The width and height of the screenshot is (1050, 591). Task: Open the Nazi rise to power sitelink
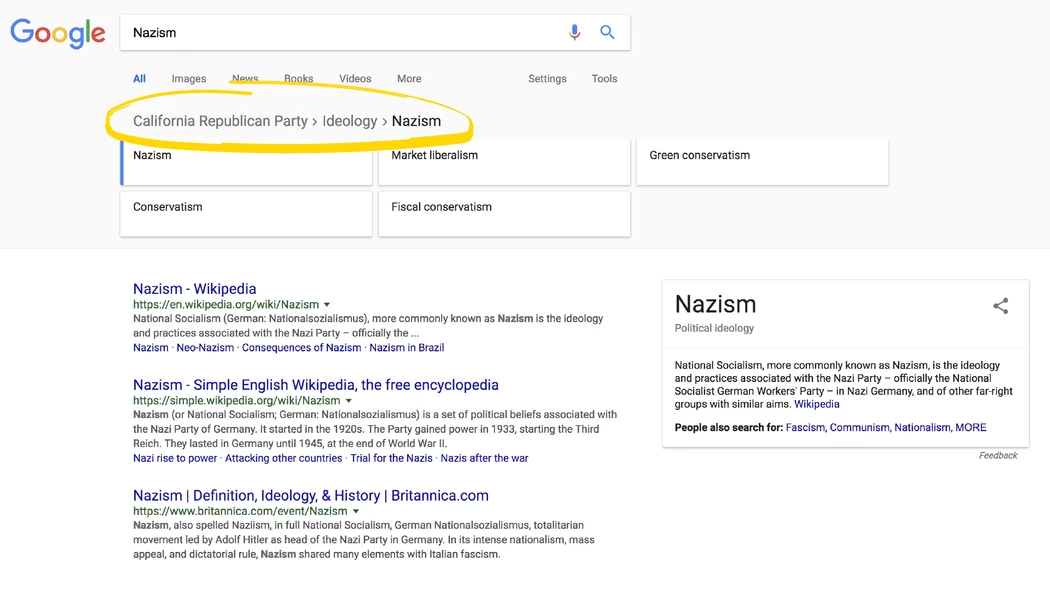[x=175, y=458]
